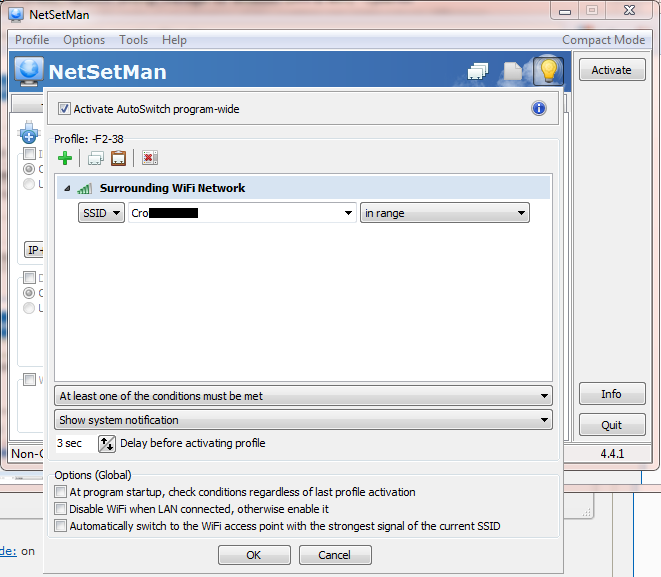Image resolution: width=661 pixels, height=577 pixels.
Task: Confirm with the OK button
Action: [x=254, y=555]
